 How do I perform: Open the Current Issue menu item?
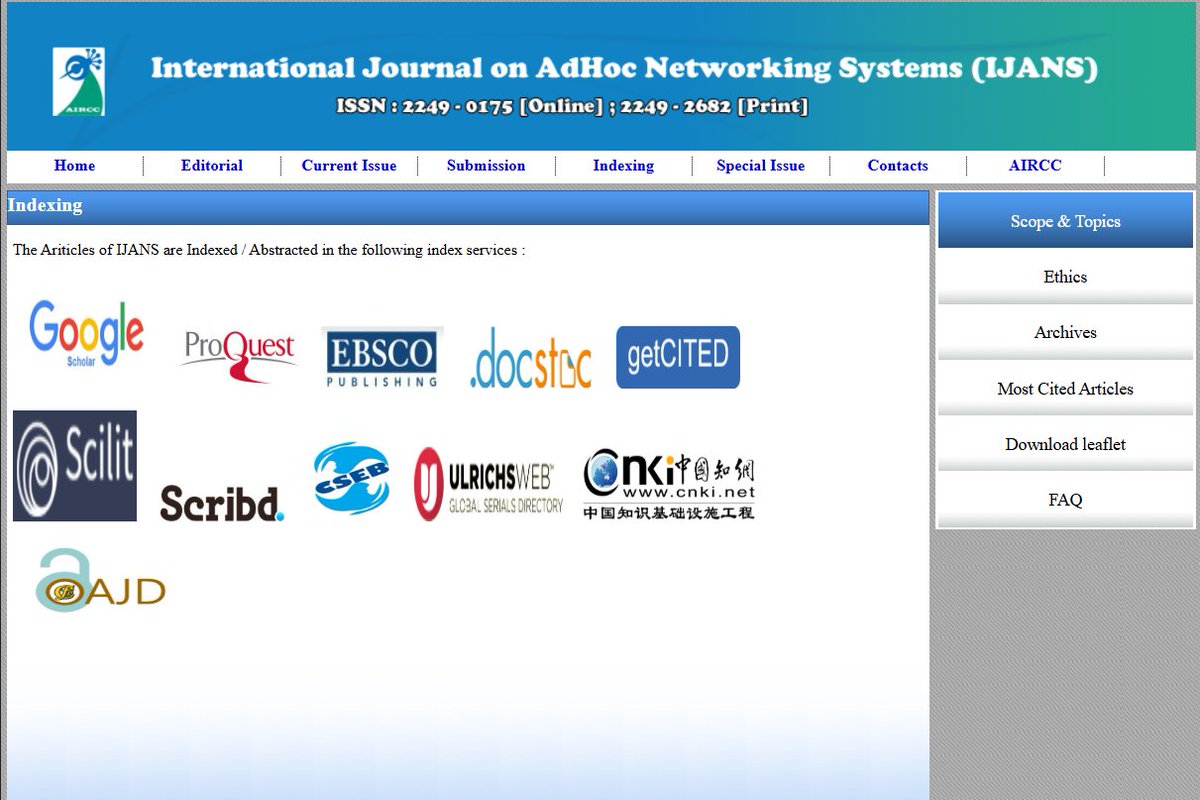point(349,166)
